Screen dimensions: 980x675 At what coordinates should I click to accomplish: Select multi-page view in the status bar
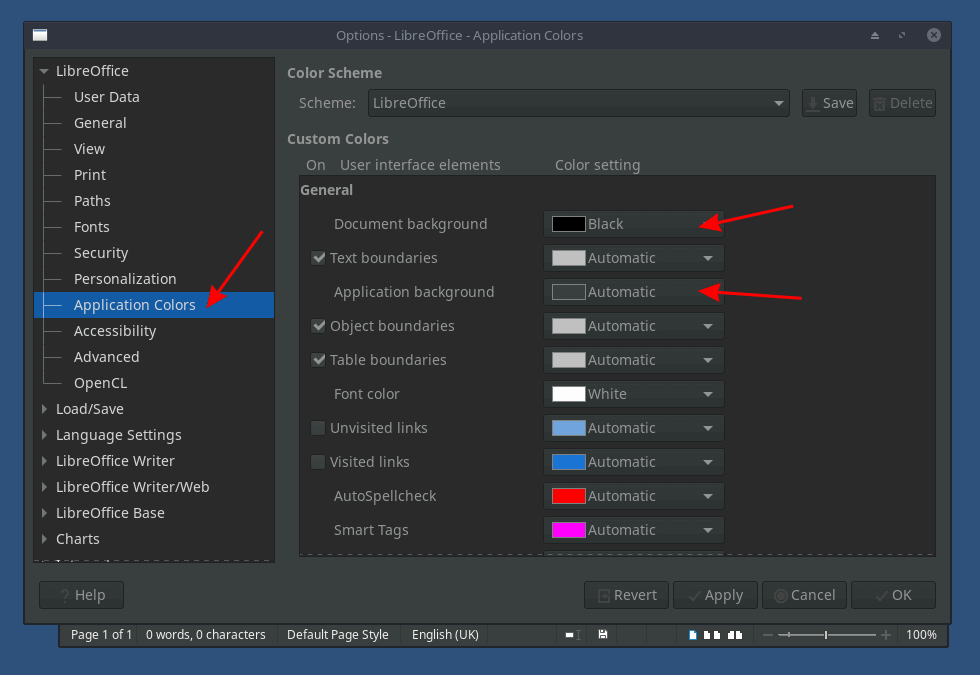pyautogui.click(x=712, y=635)
